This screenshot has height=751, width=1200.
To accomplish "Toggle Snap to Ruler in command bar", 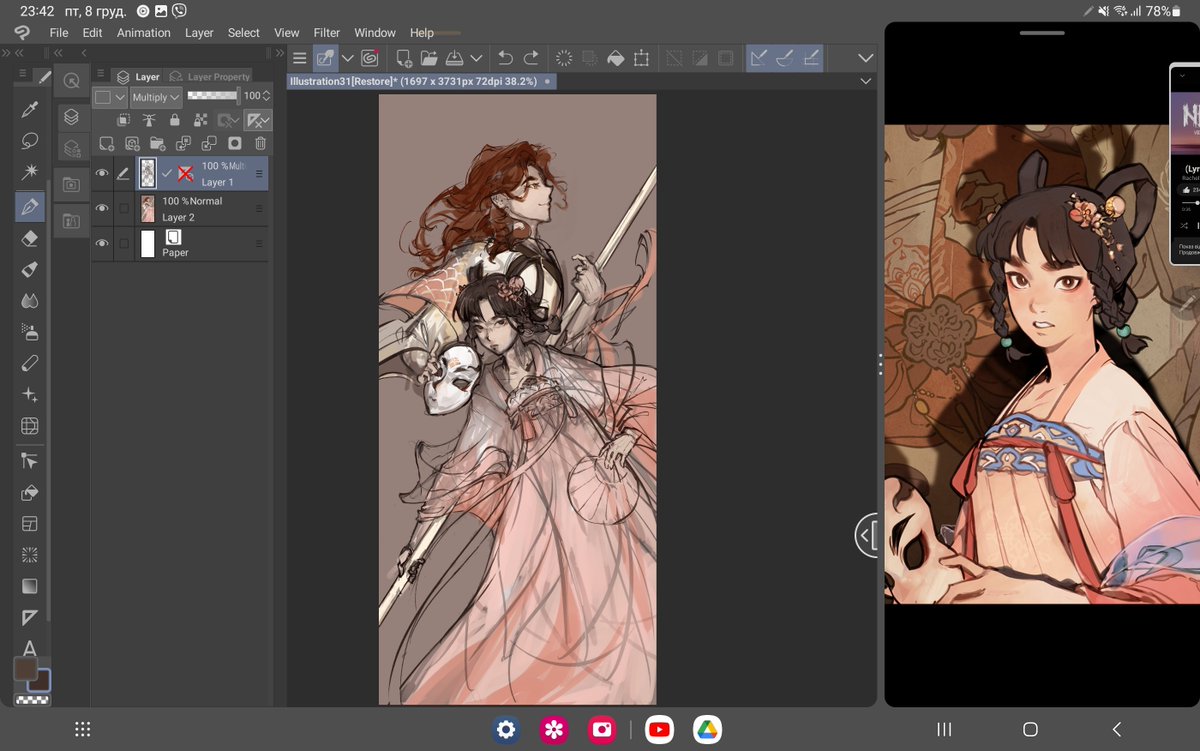I will (x=760, y=58).
